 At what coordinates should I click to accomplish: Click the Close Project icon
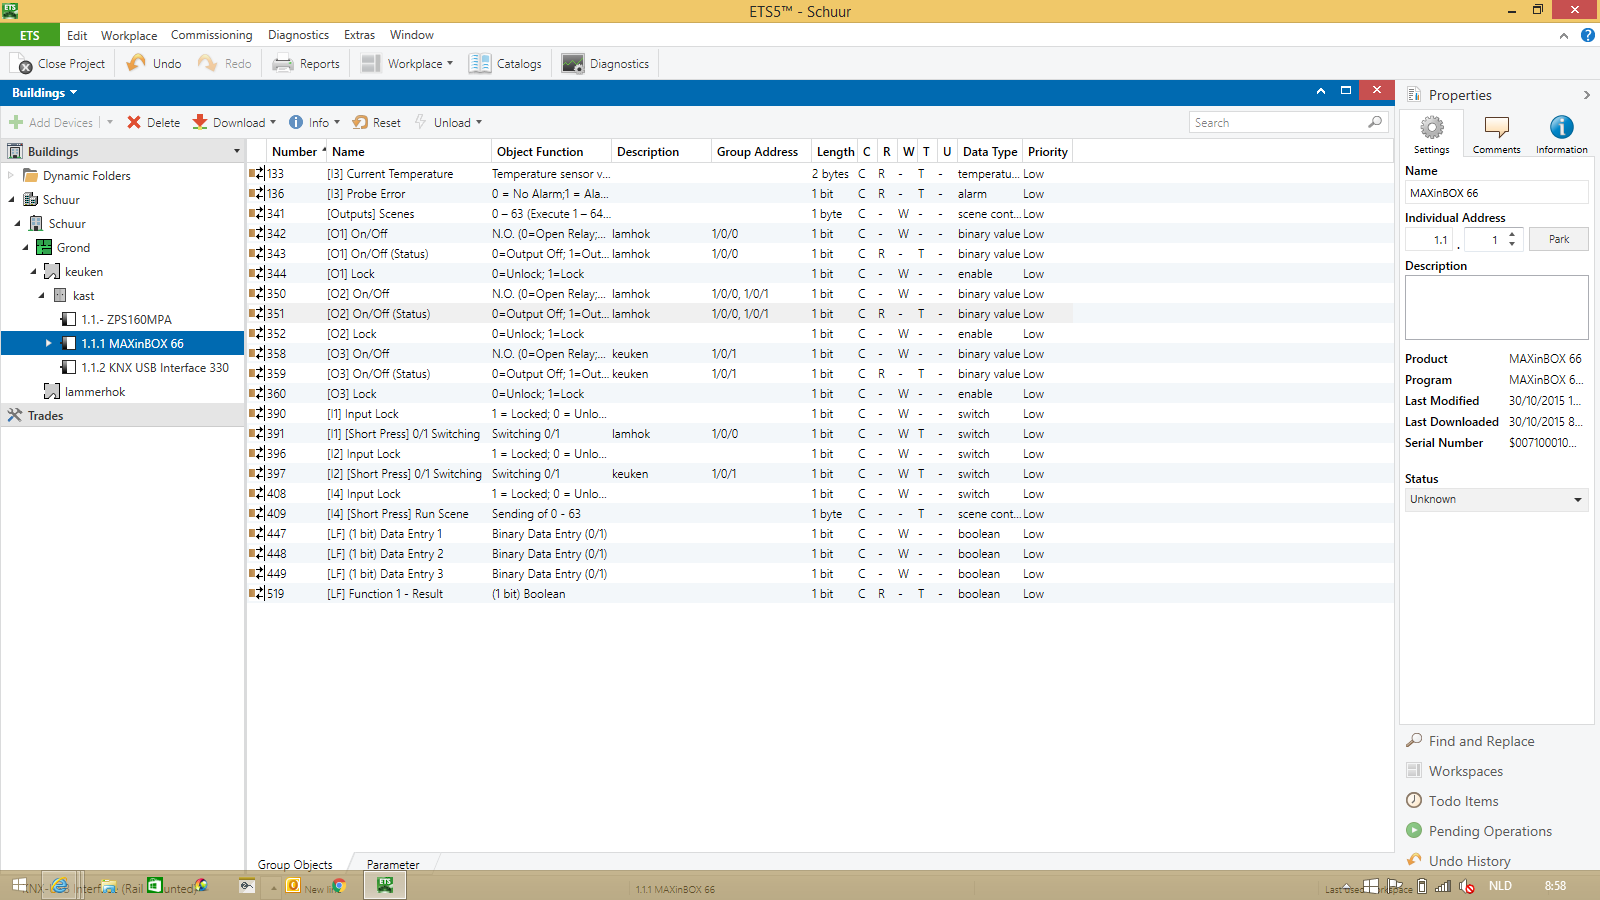pos(21,64)
